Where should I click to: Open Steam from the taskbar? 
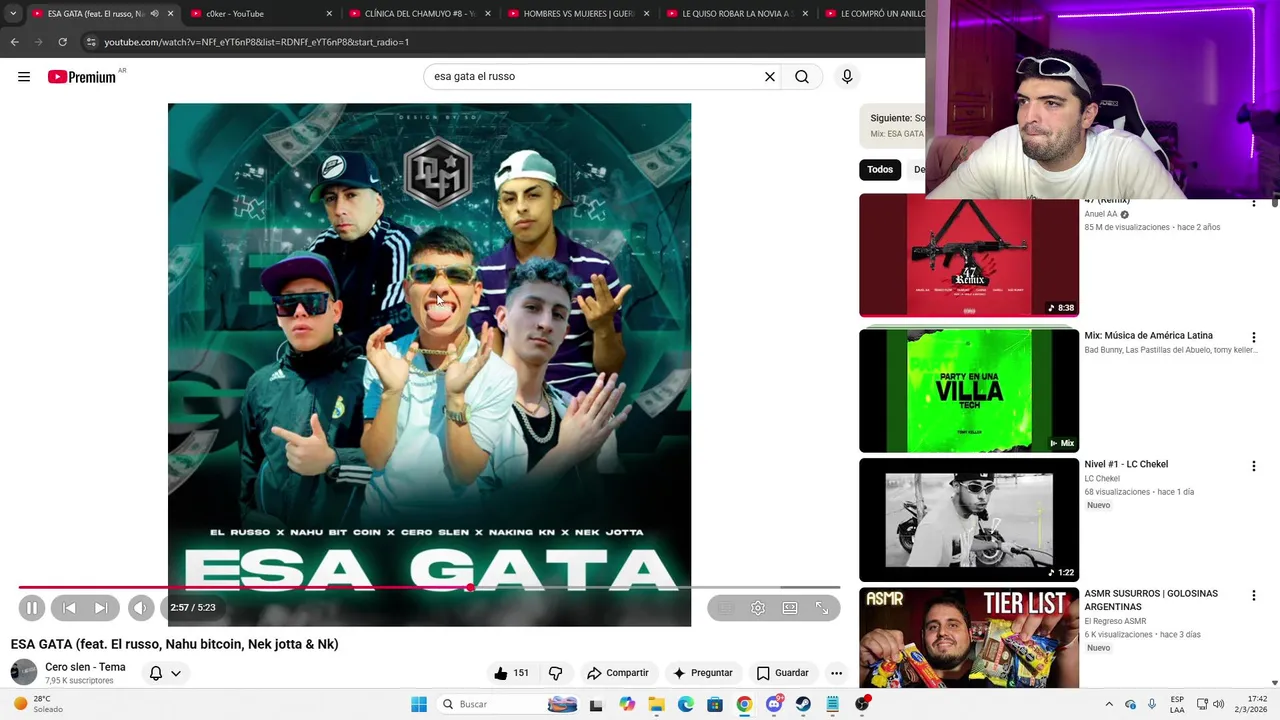[803, 704]
